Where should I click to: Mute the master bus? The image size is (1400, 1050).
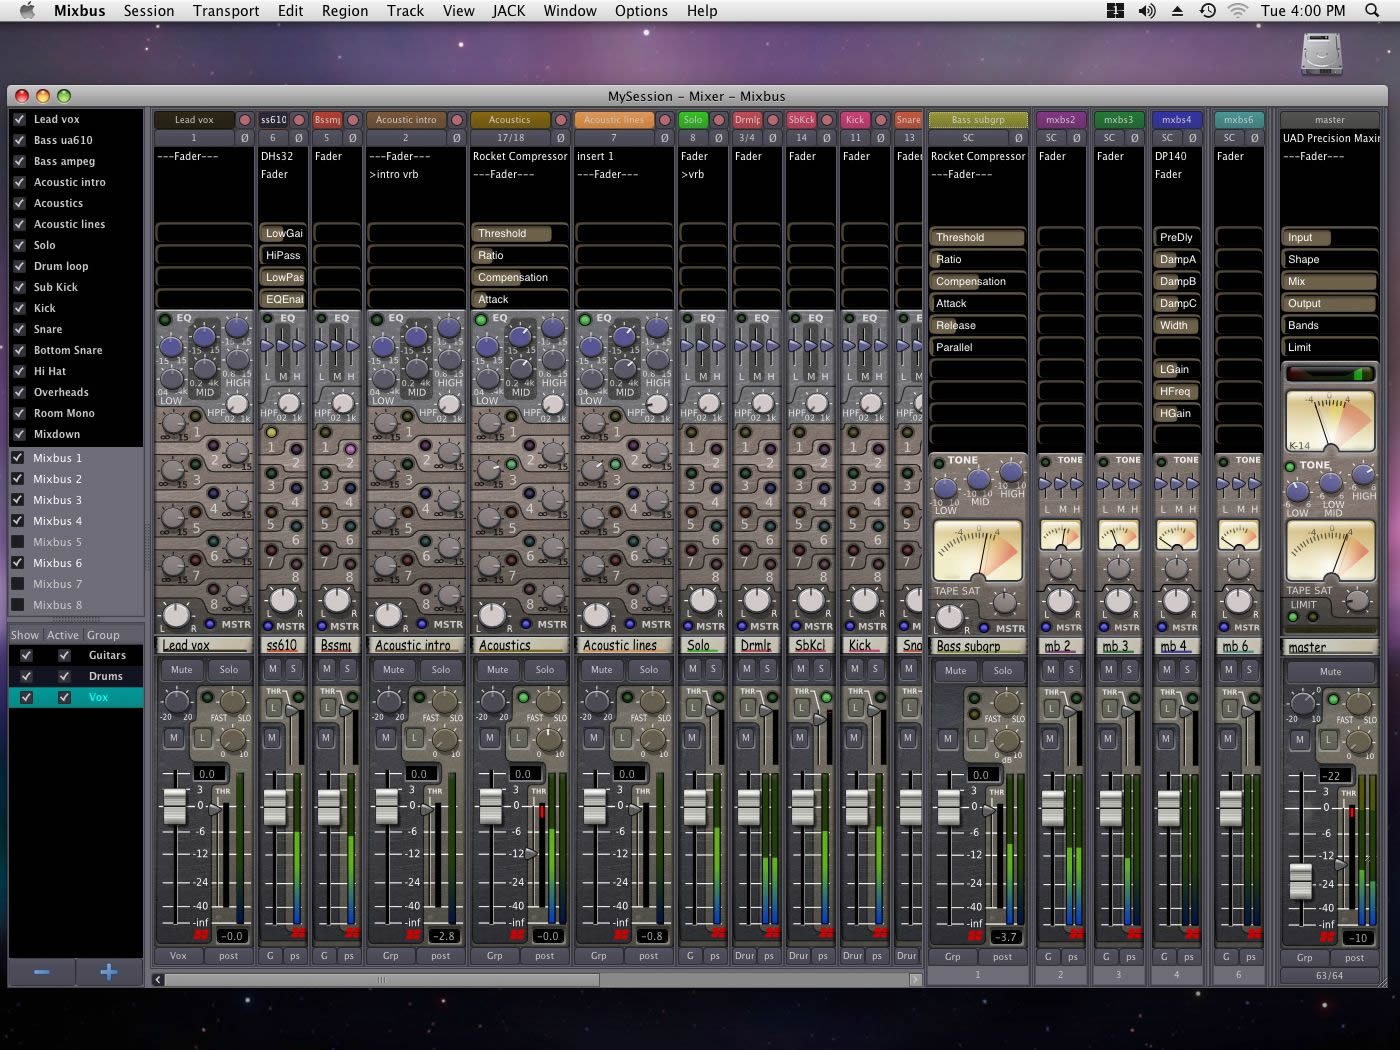click(x=1330, y=672)
